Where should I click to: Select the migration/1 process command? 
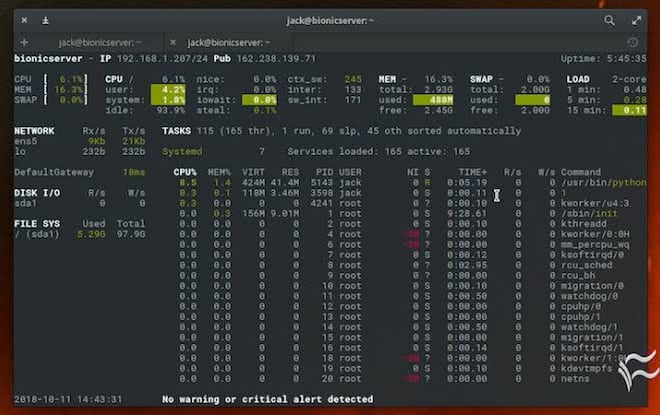click(x=592, y=338)
